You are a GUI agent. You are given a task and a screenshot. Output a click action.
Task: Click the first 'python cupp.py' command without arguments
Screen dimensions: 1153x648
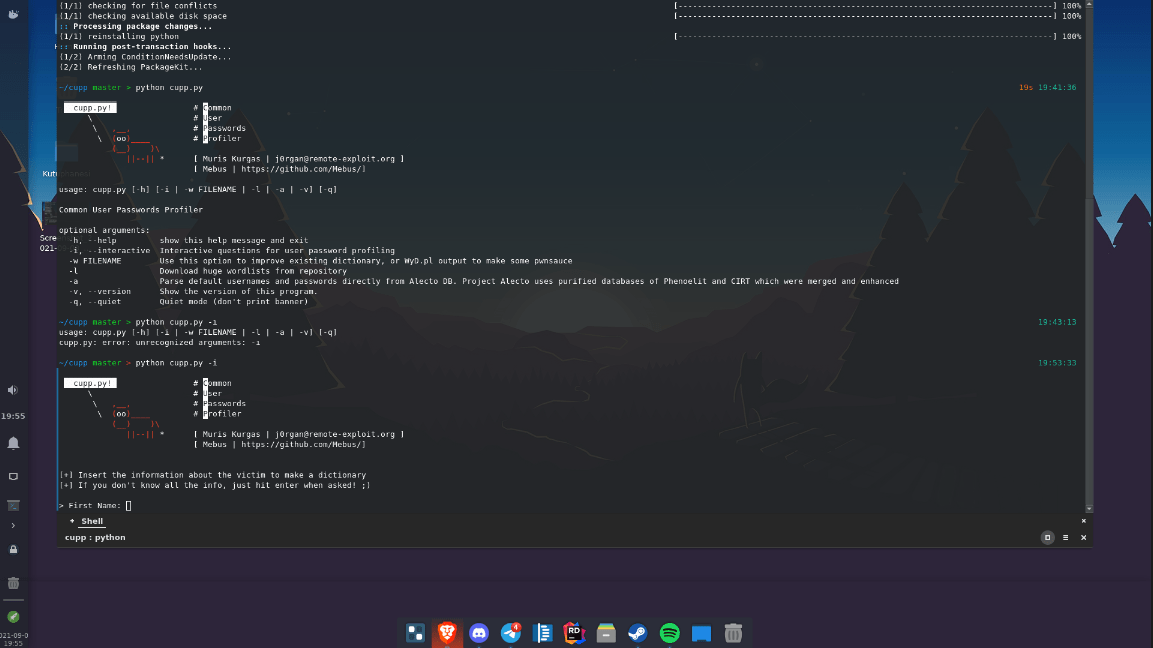169,88
